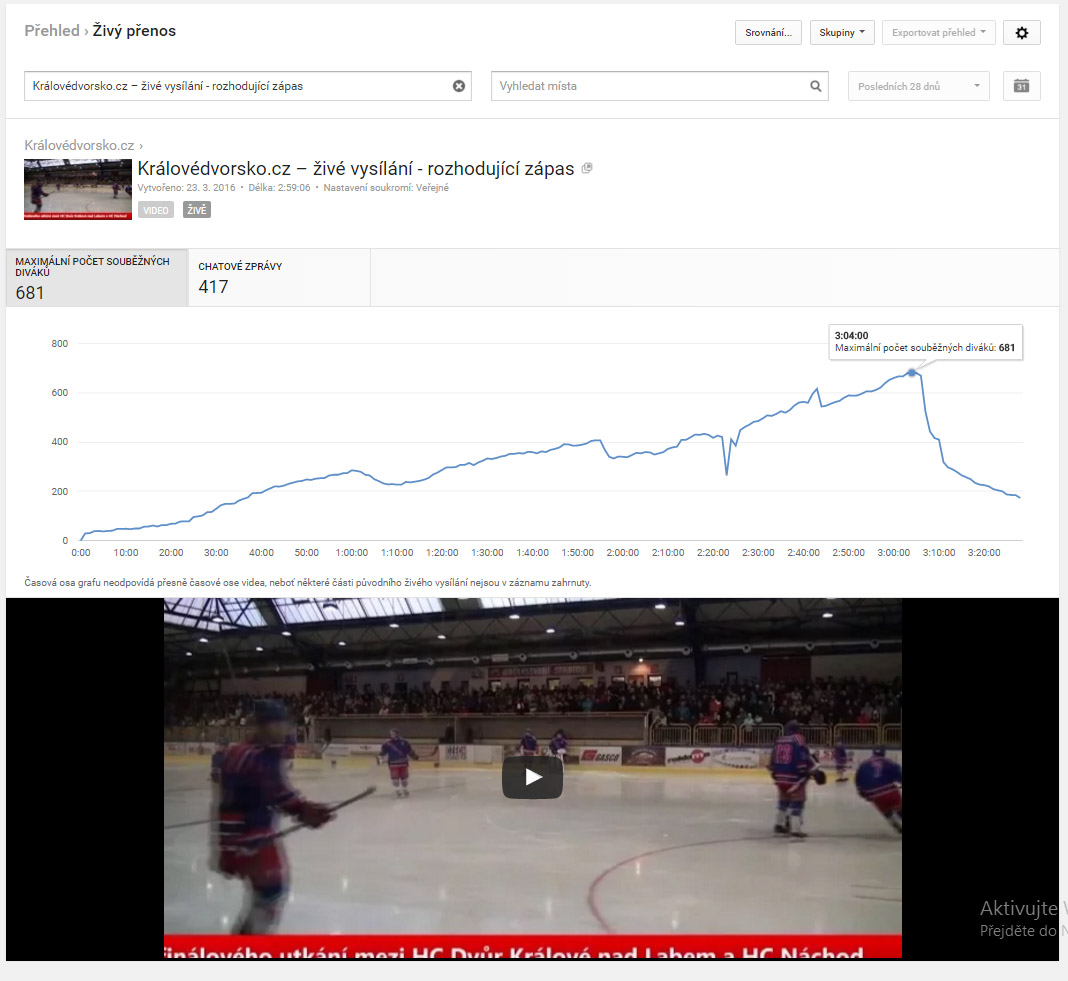The height and width of the screenshot is (981, 1068).
Task: Play the hockey video preview
Action: [x=532, y=777]
